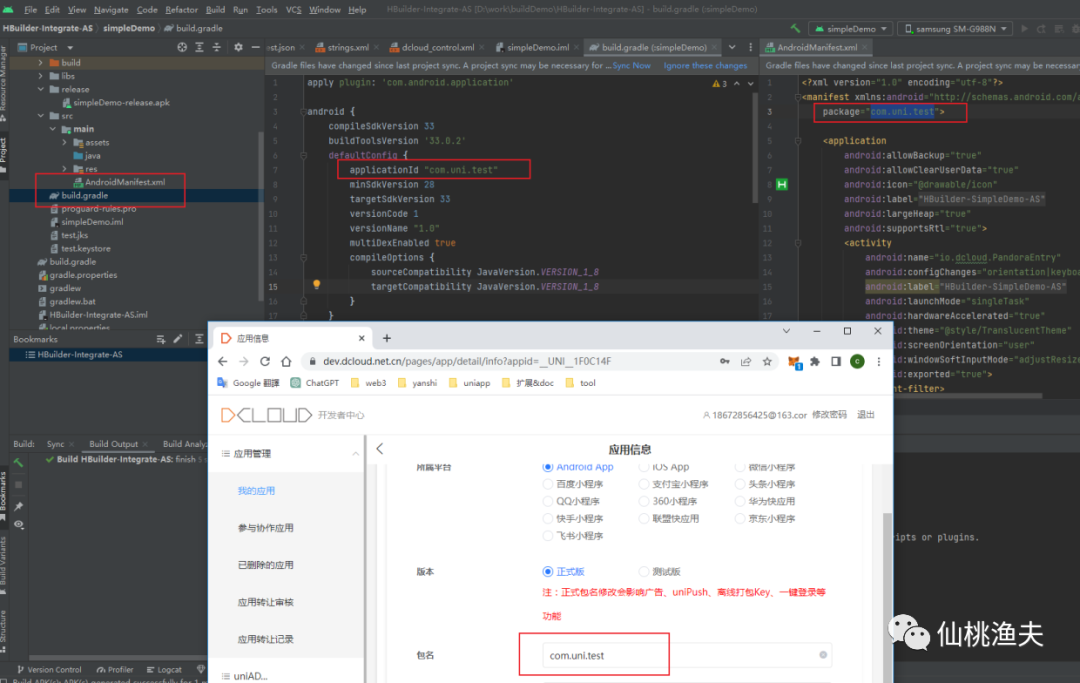Screen dimensions: 1080x683
Task: Click back chevron beside 应用信息 heading
Action: coord(380,449)
